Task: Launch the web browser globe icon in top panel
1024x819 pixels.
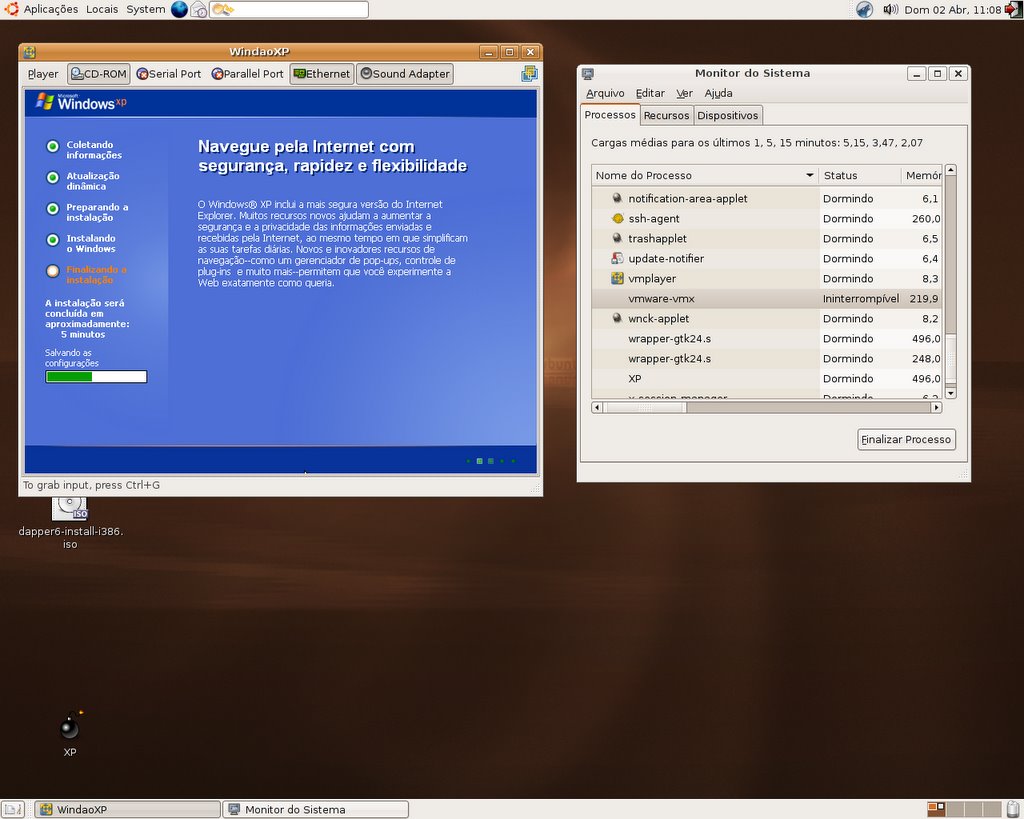Action: pos(179,9)
